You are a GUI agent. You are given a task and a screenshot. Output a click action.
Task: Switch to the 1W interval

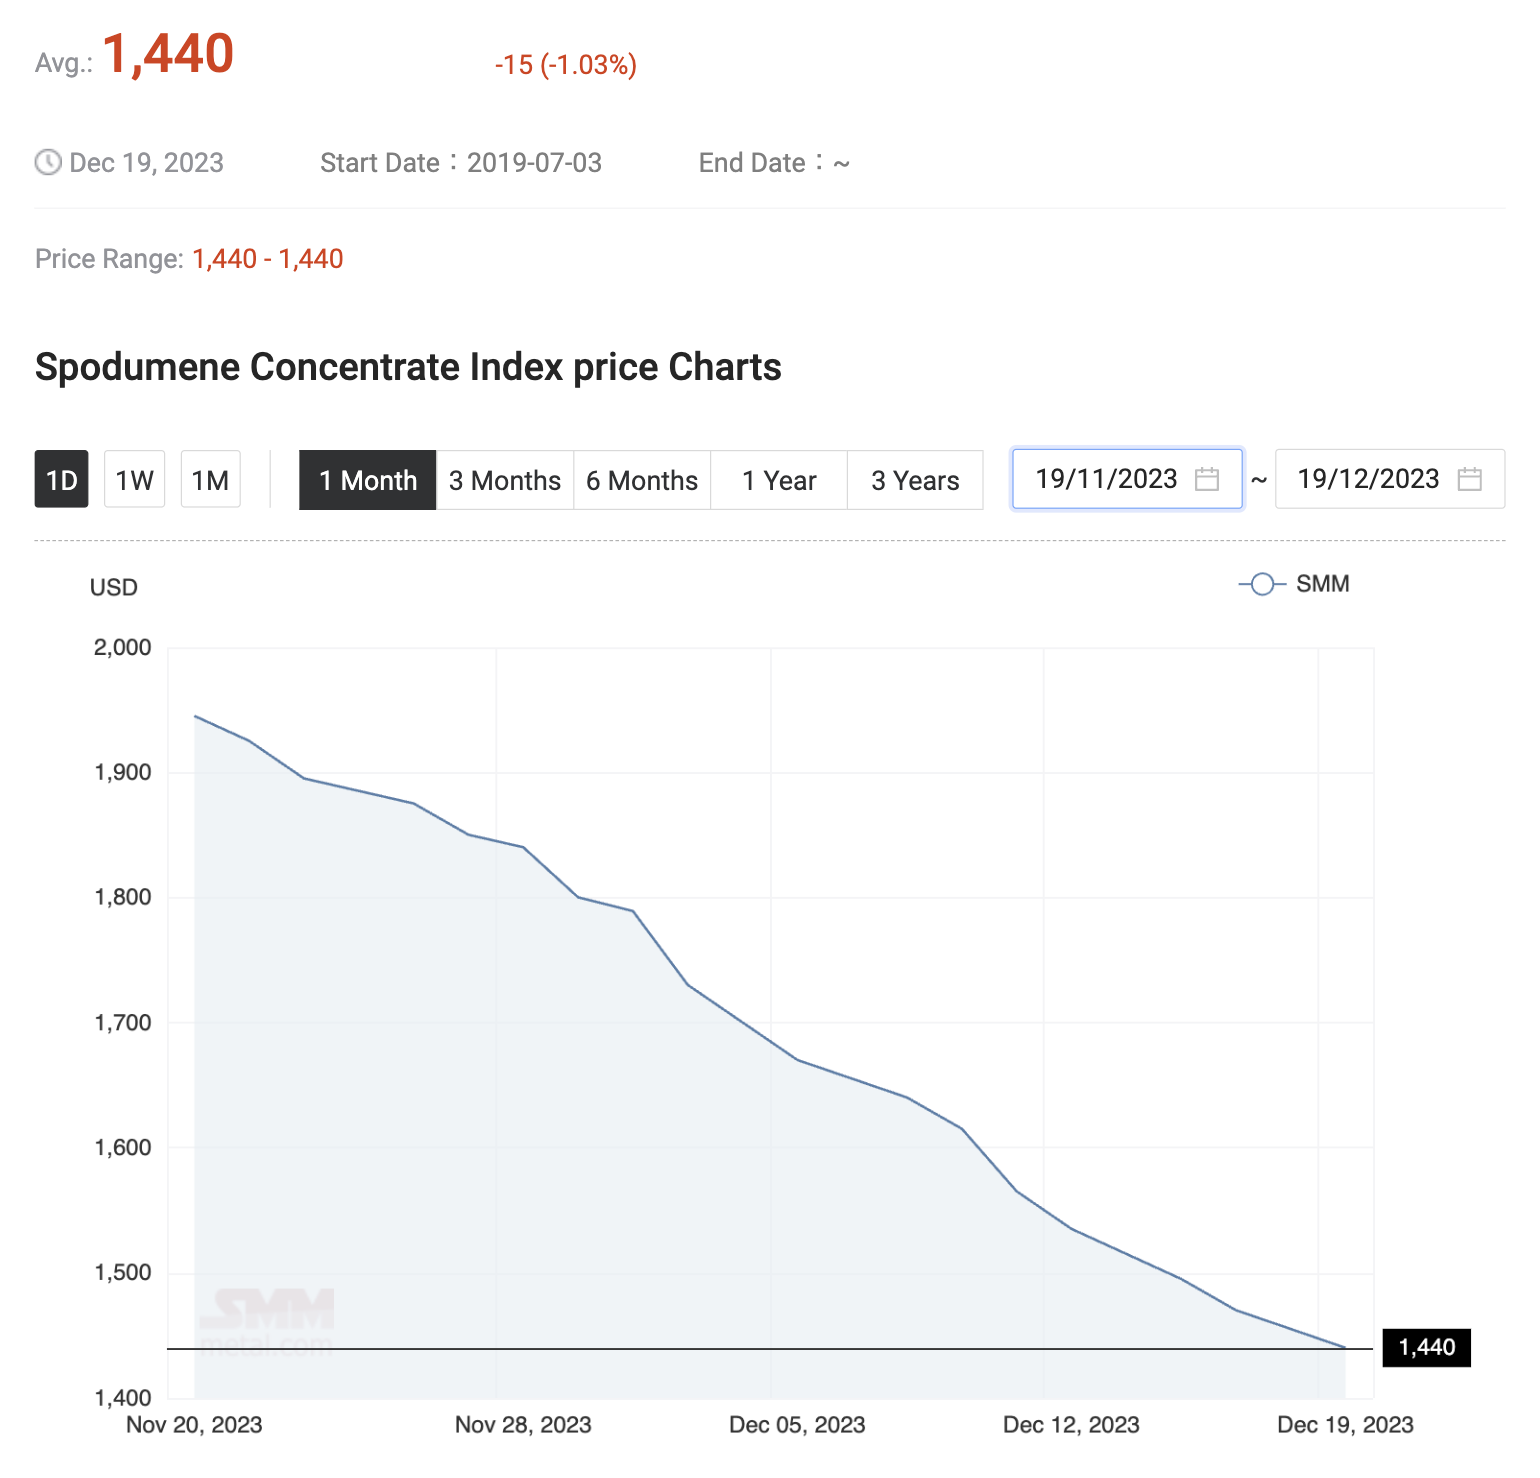pyautogui.click(x=134, y=480)
